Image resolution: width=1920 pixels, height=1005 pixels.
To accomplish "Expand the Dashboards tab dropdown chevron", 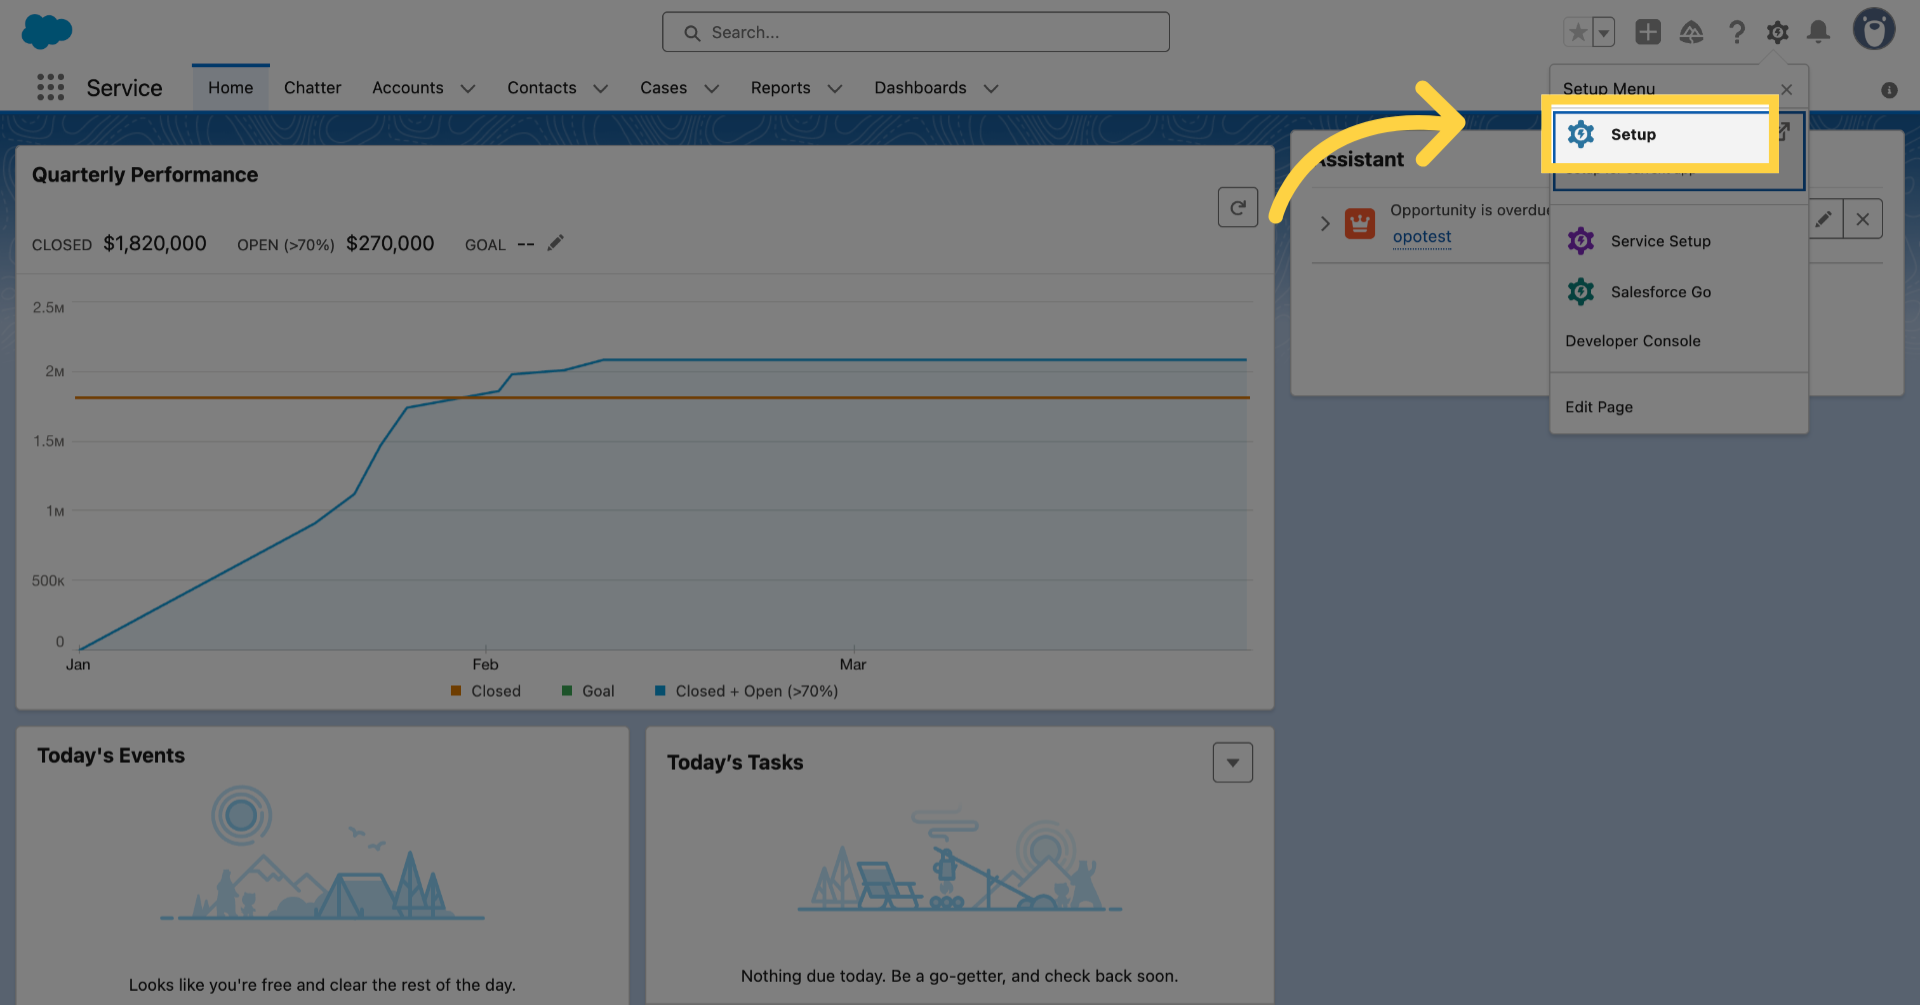I will 990,89.
